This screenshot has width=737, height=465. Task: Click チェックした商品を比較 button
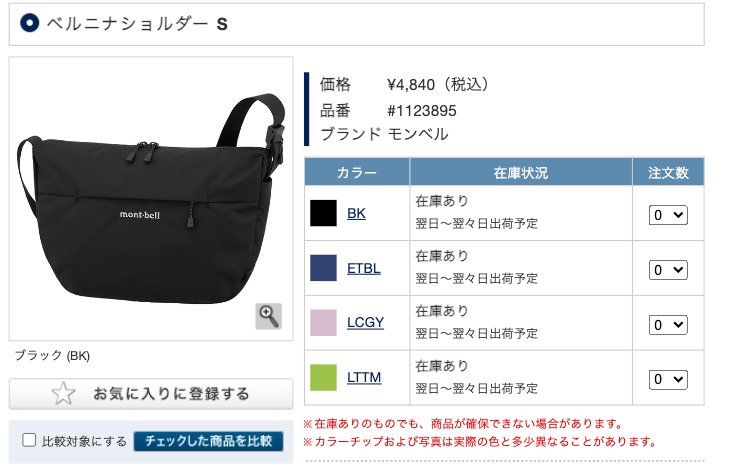click(208, 441)
